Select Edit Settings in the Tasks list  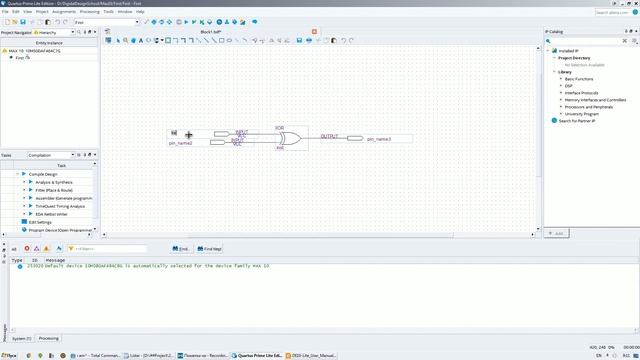click(40, 222)
